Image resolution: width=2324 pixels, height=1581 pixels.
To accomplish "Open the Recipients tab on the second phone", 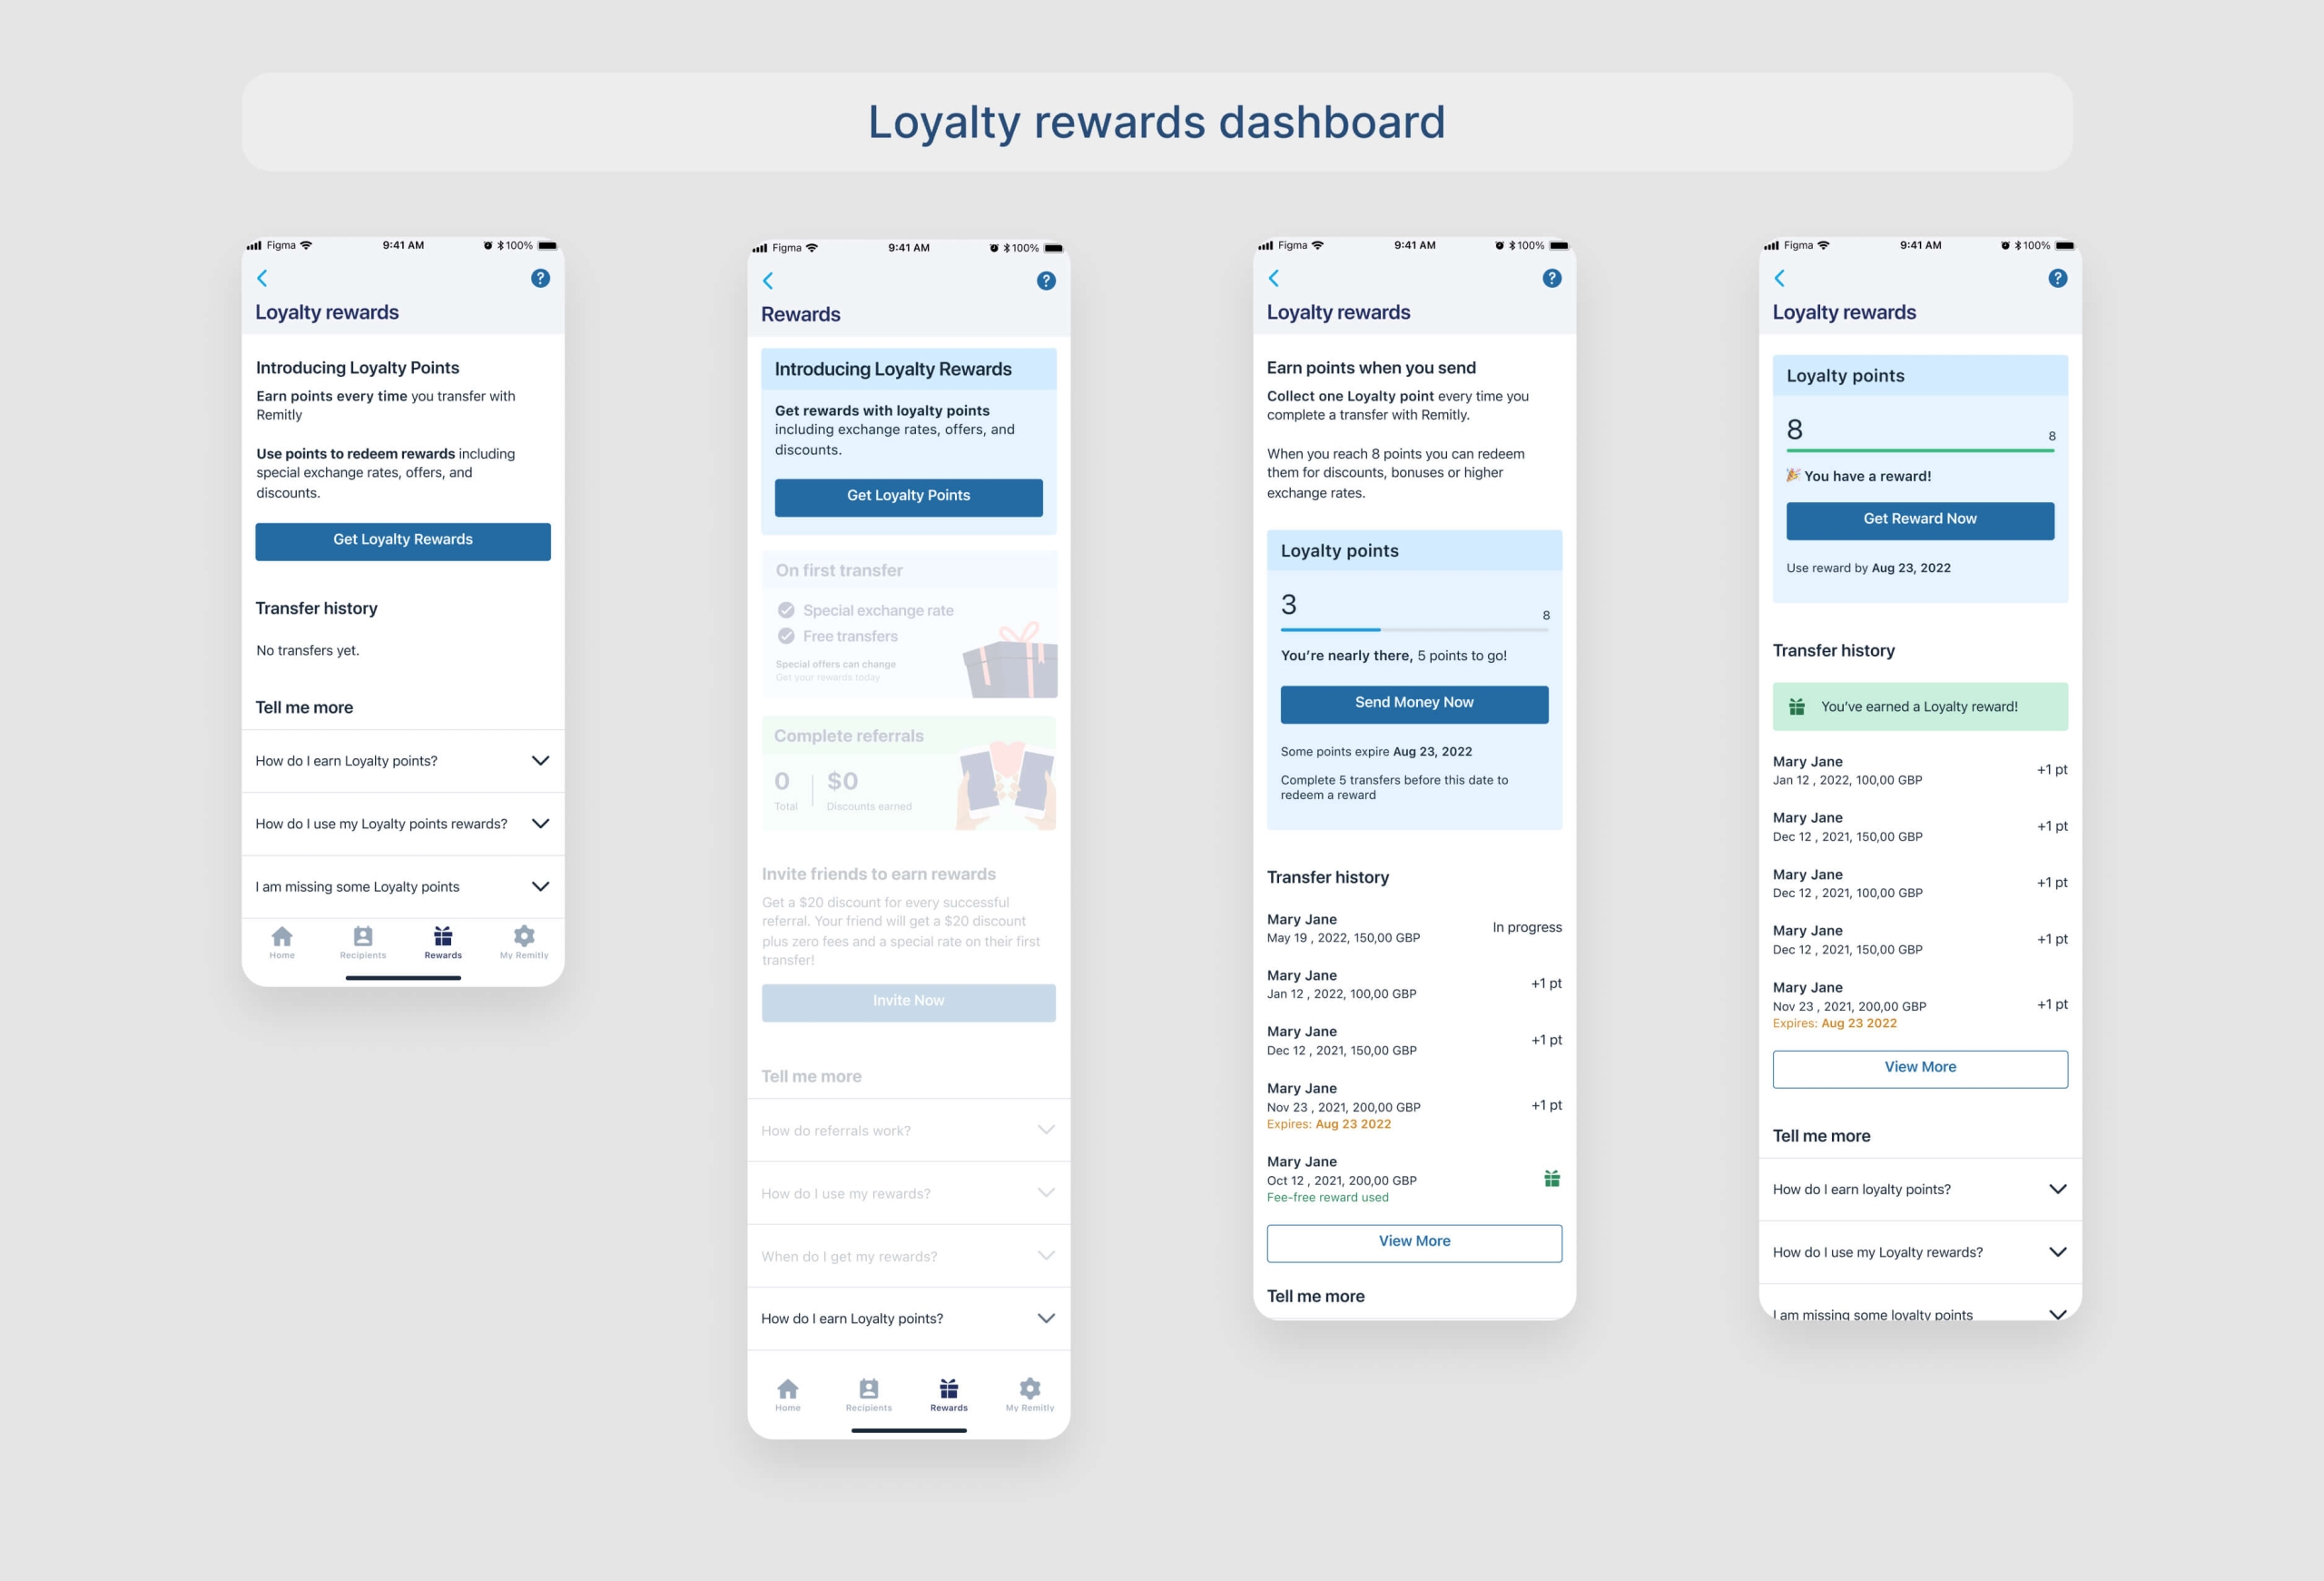I will coord(868,1390).
